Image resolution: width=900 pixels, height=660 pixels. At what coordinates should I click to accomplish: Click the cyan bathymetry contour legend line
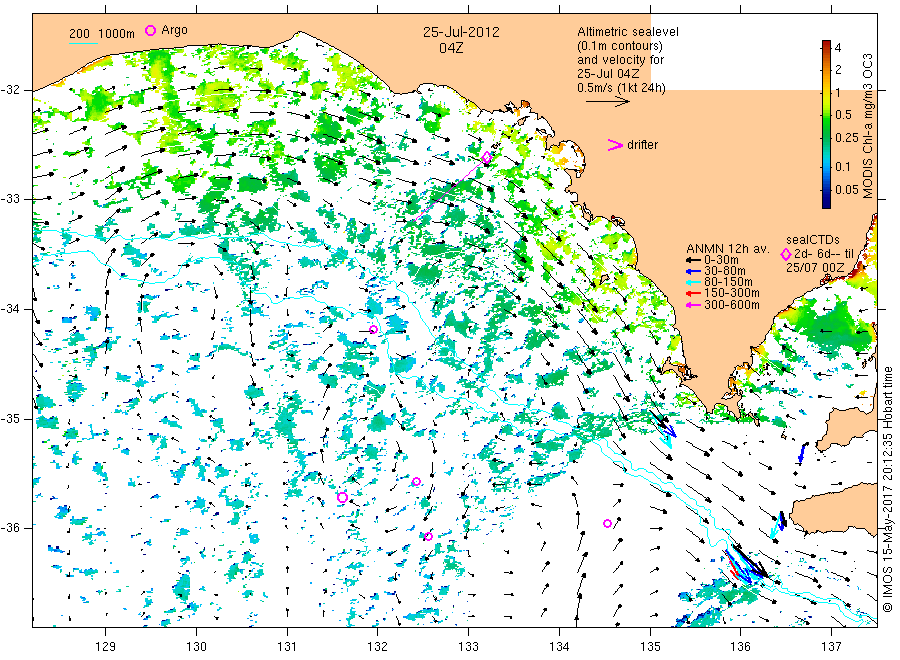83,43
